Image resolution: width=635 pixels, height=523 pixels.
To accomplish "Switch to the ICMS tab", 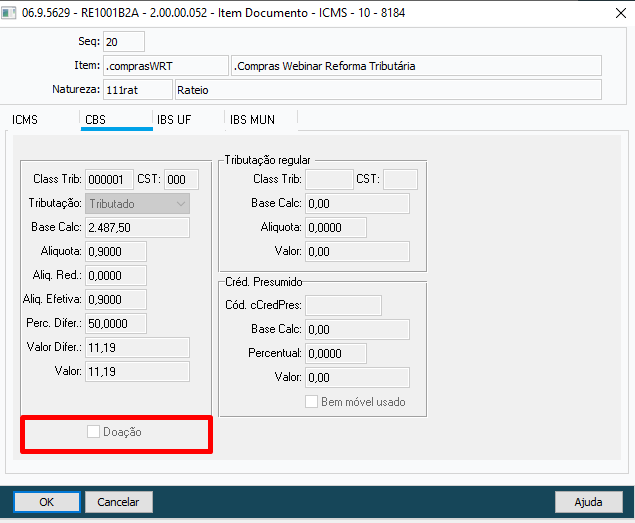I will [25, 120].
